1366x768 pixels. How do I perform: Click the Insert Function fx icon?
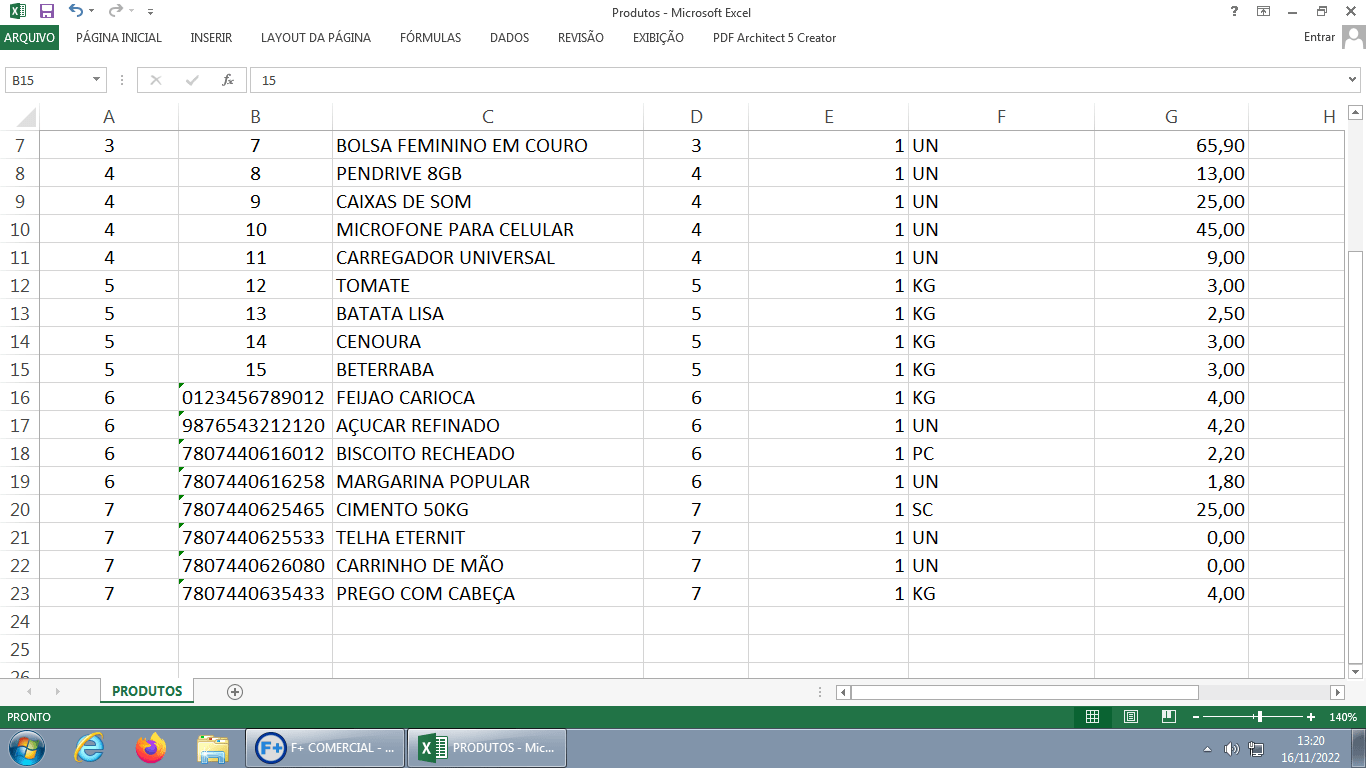click(228, 80)
